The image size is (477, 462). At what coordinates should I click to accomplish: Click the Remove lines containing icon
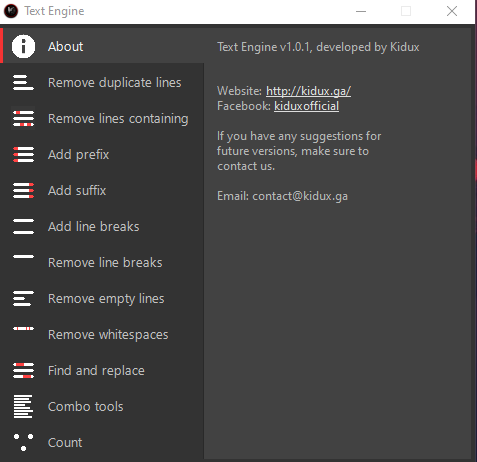(23, 118)
